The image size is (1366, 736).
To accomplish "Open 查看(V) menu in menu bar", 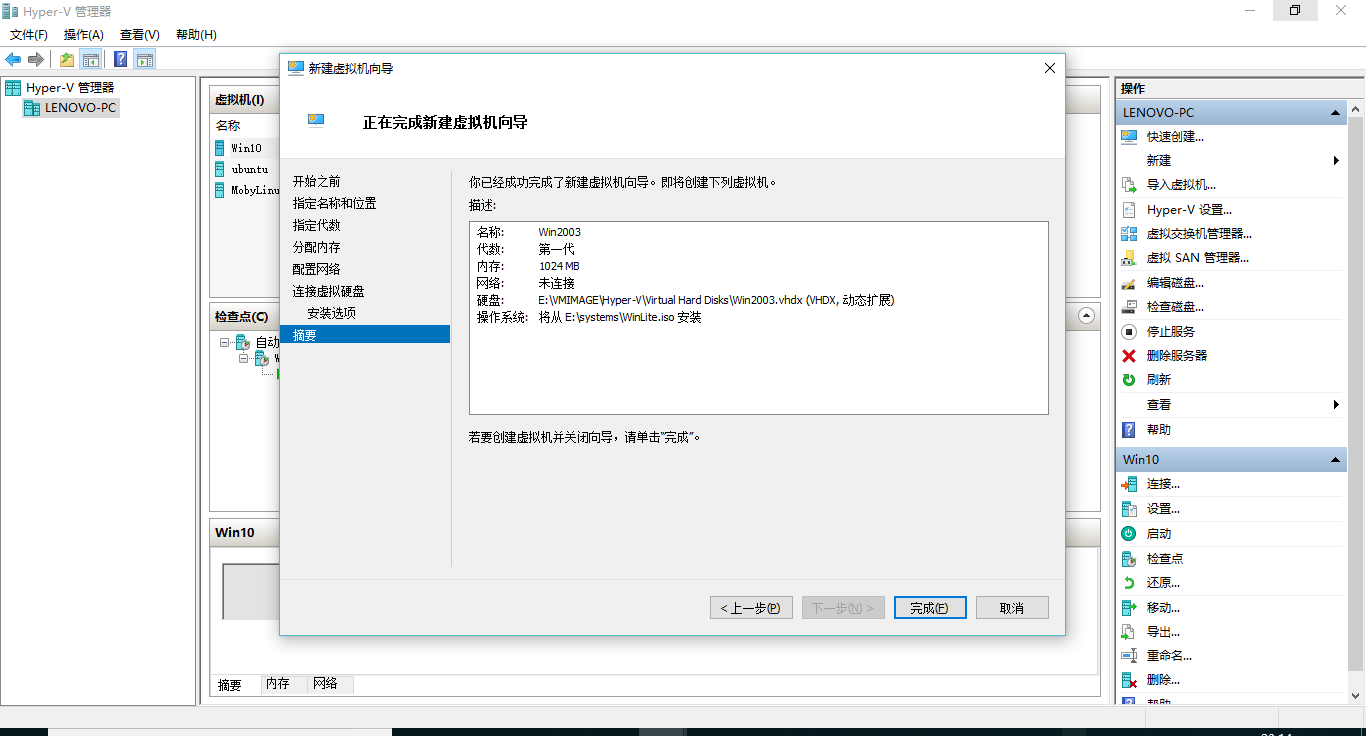I will point(140,35).
